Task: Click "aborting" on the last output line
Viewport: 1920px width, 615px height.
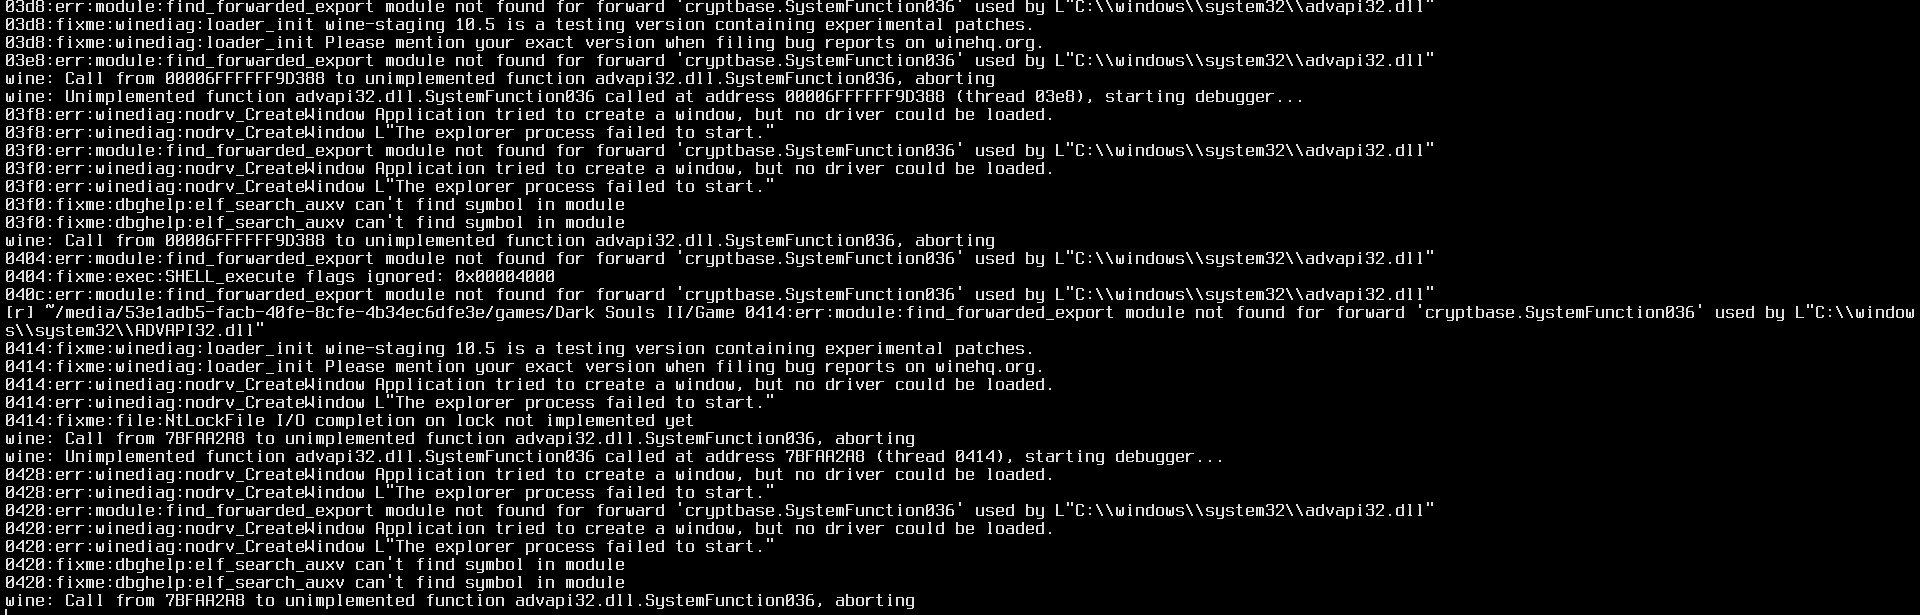Action: (x=875, y=601)
